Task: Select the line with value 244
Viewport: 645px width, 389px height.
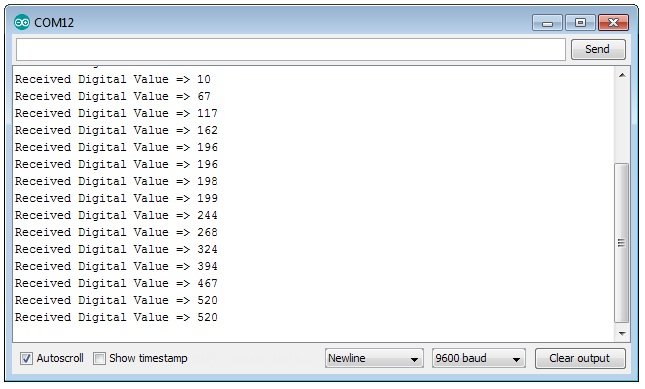Action: click(x=116, y=215)
